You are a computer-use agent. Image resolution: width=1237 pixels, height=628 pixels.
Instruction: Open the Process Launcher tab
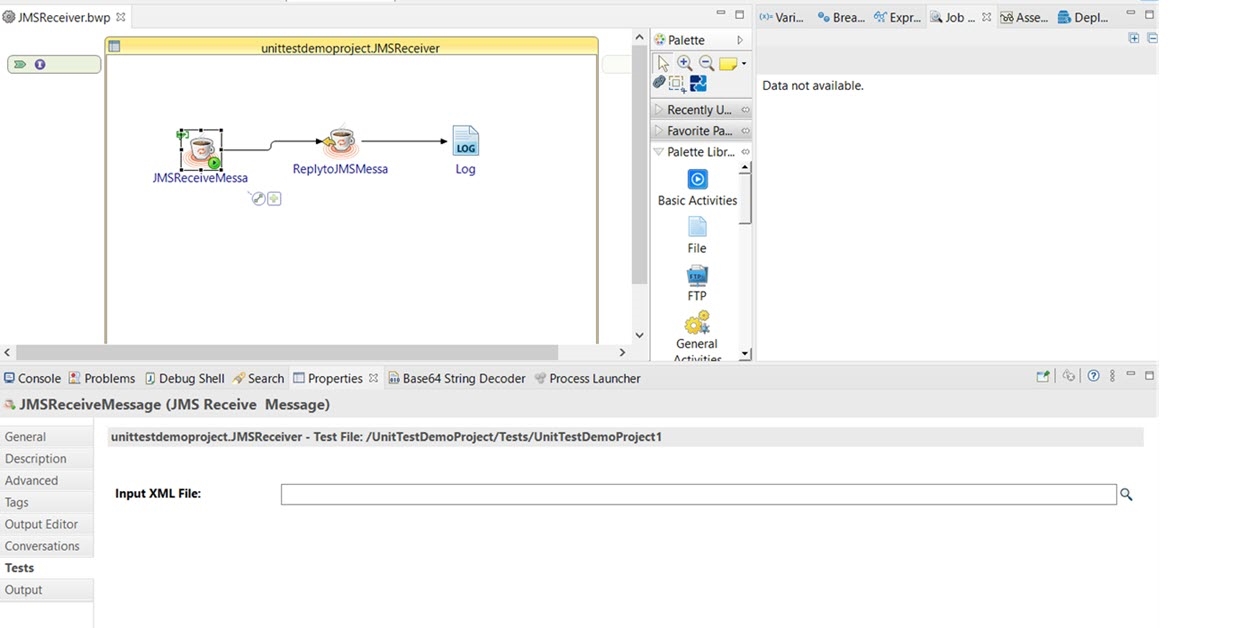coord(588,378)
